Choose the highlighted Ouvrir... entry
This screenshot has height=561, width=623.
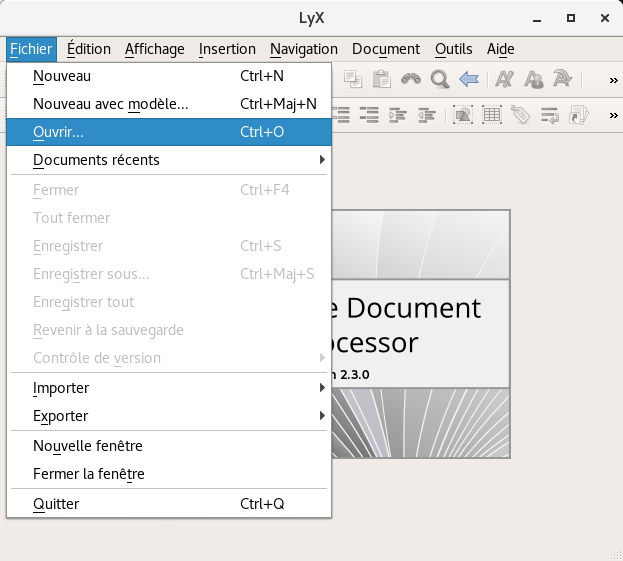click(169, 132)
